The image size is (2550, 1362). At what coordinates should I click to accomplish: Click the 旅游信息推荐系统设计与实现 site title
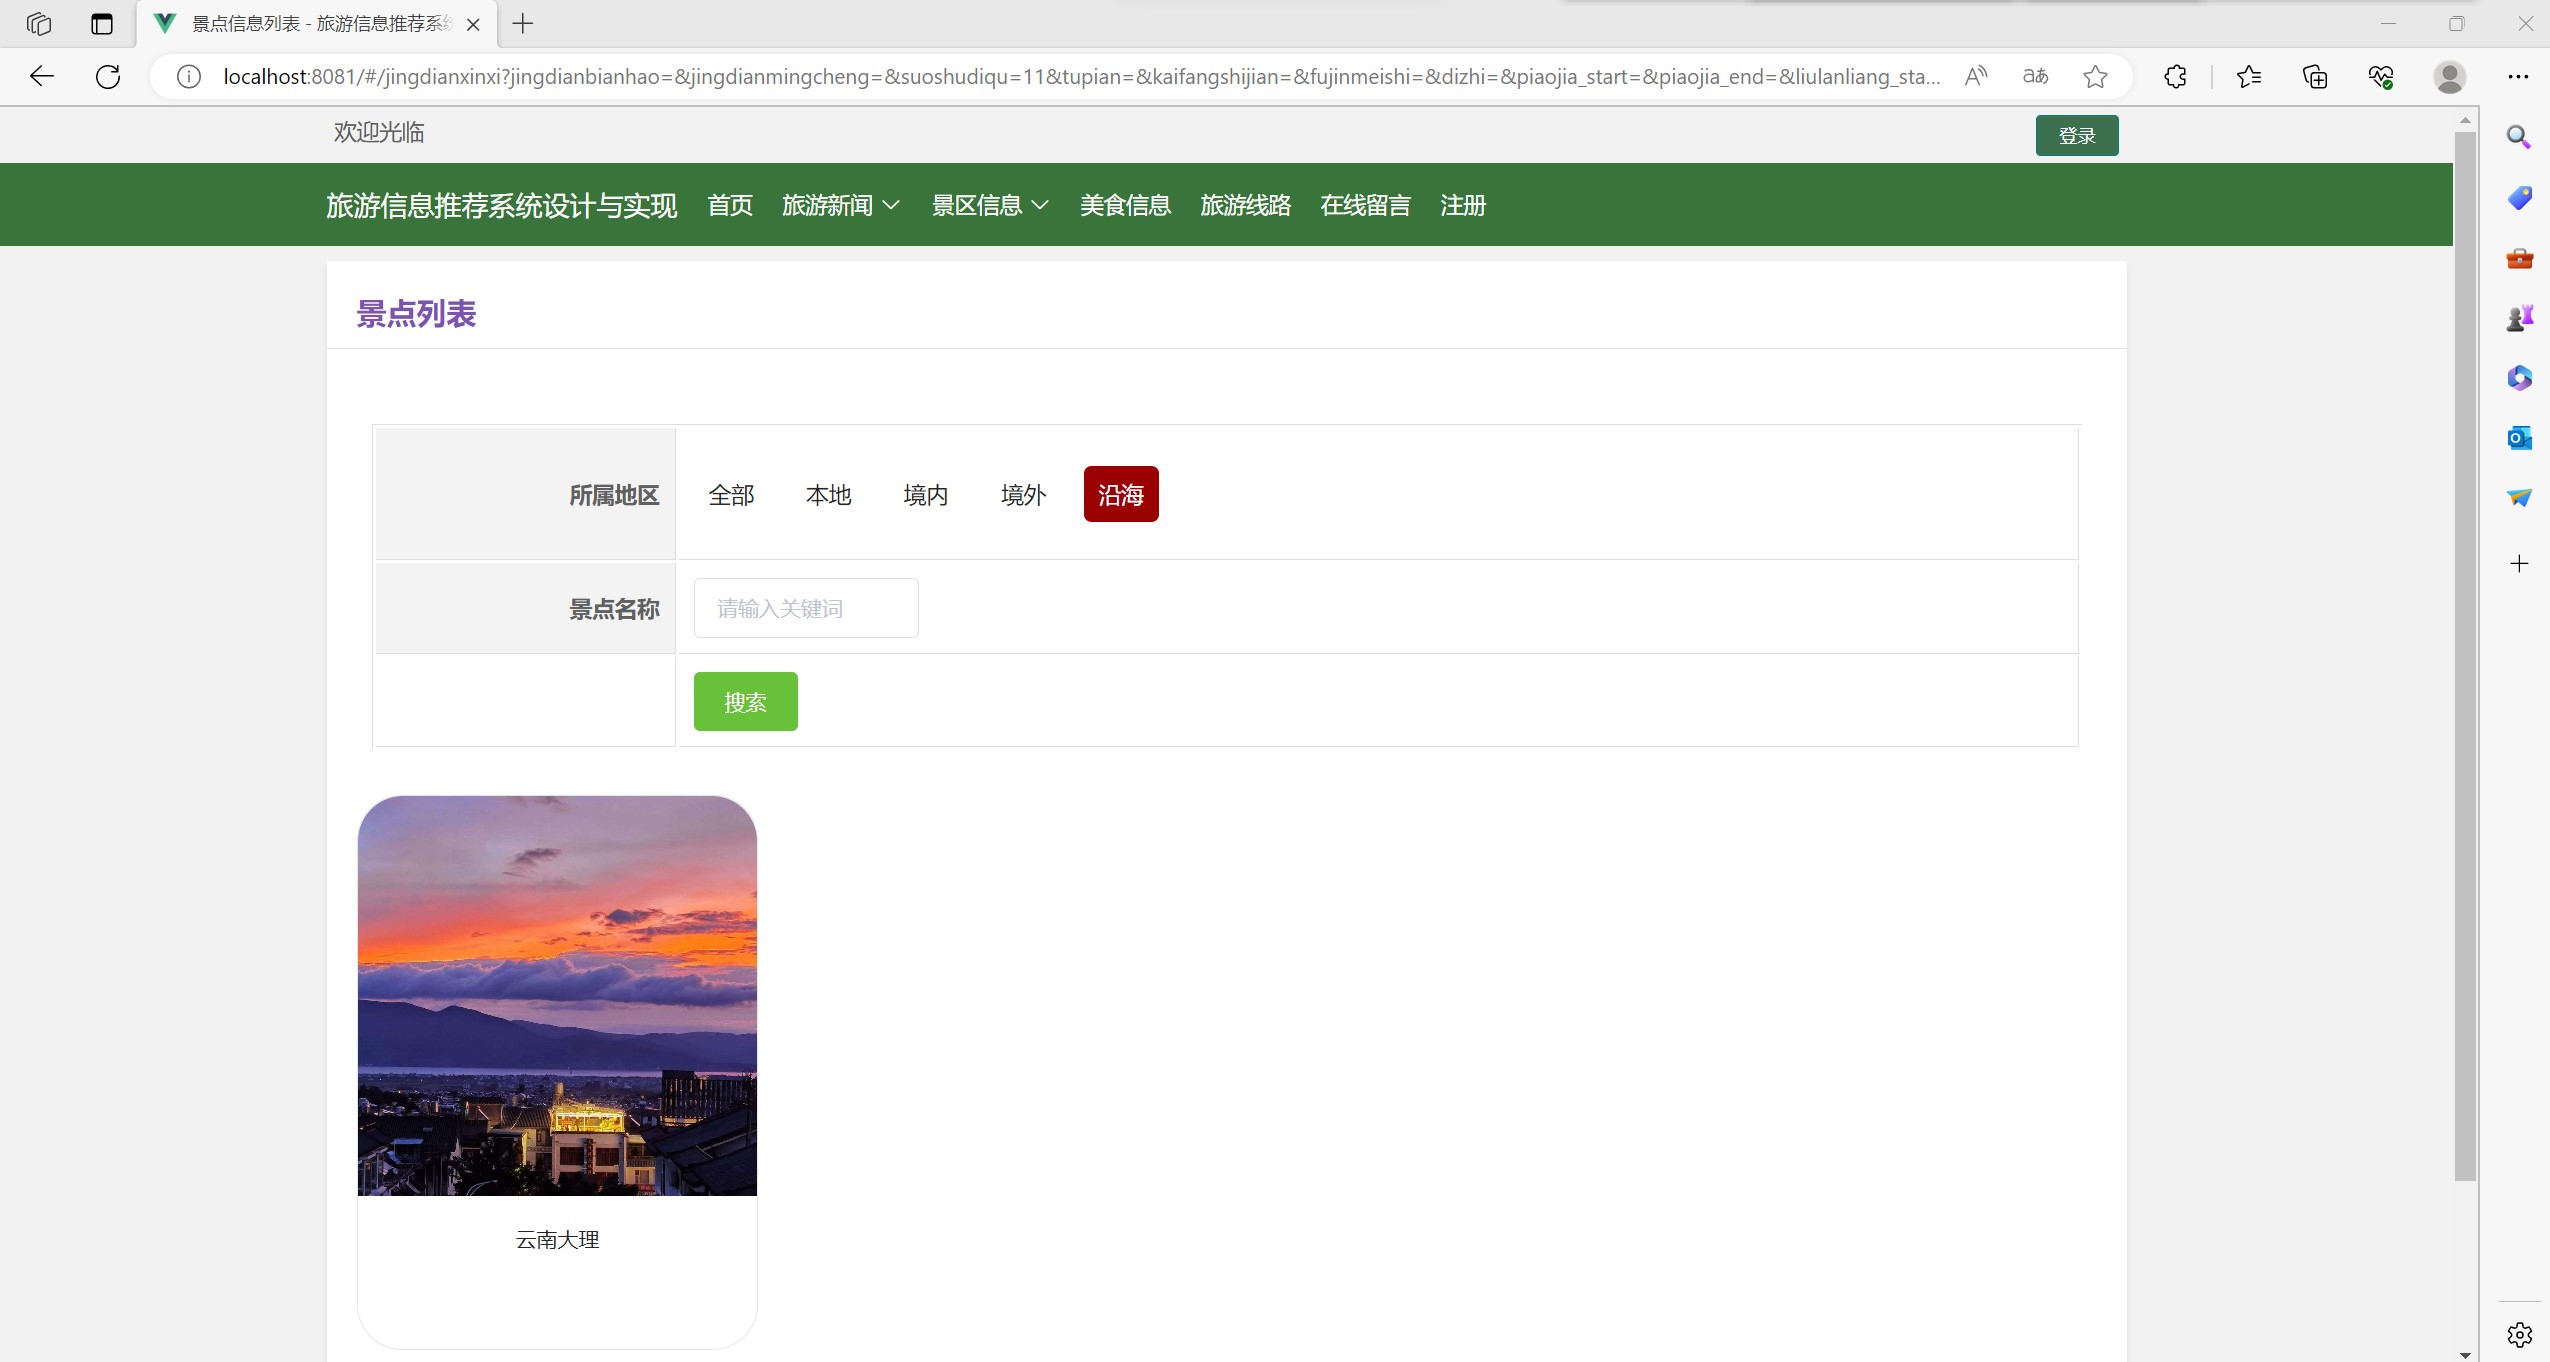point(501,205)
